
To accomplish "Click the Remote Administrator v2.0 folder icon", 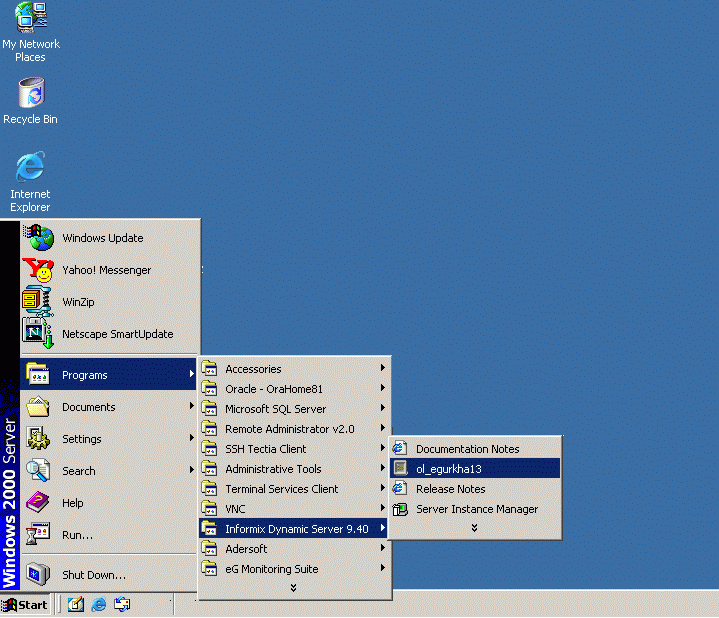I will 209,428.
